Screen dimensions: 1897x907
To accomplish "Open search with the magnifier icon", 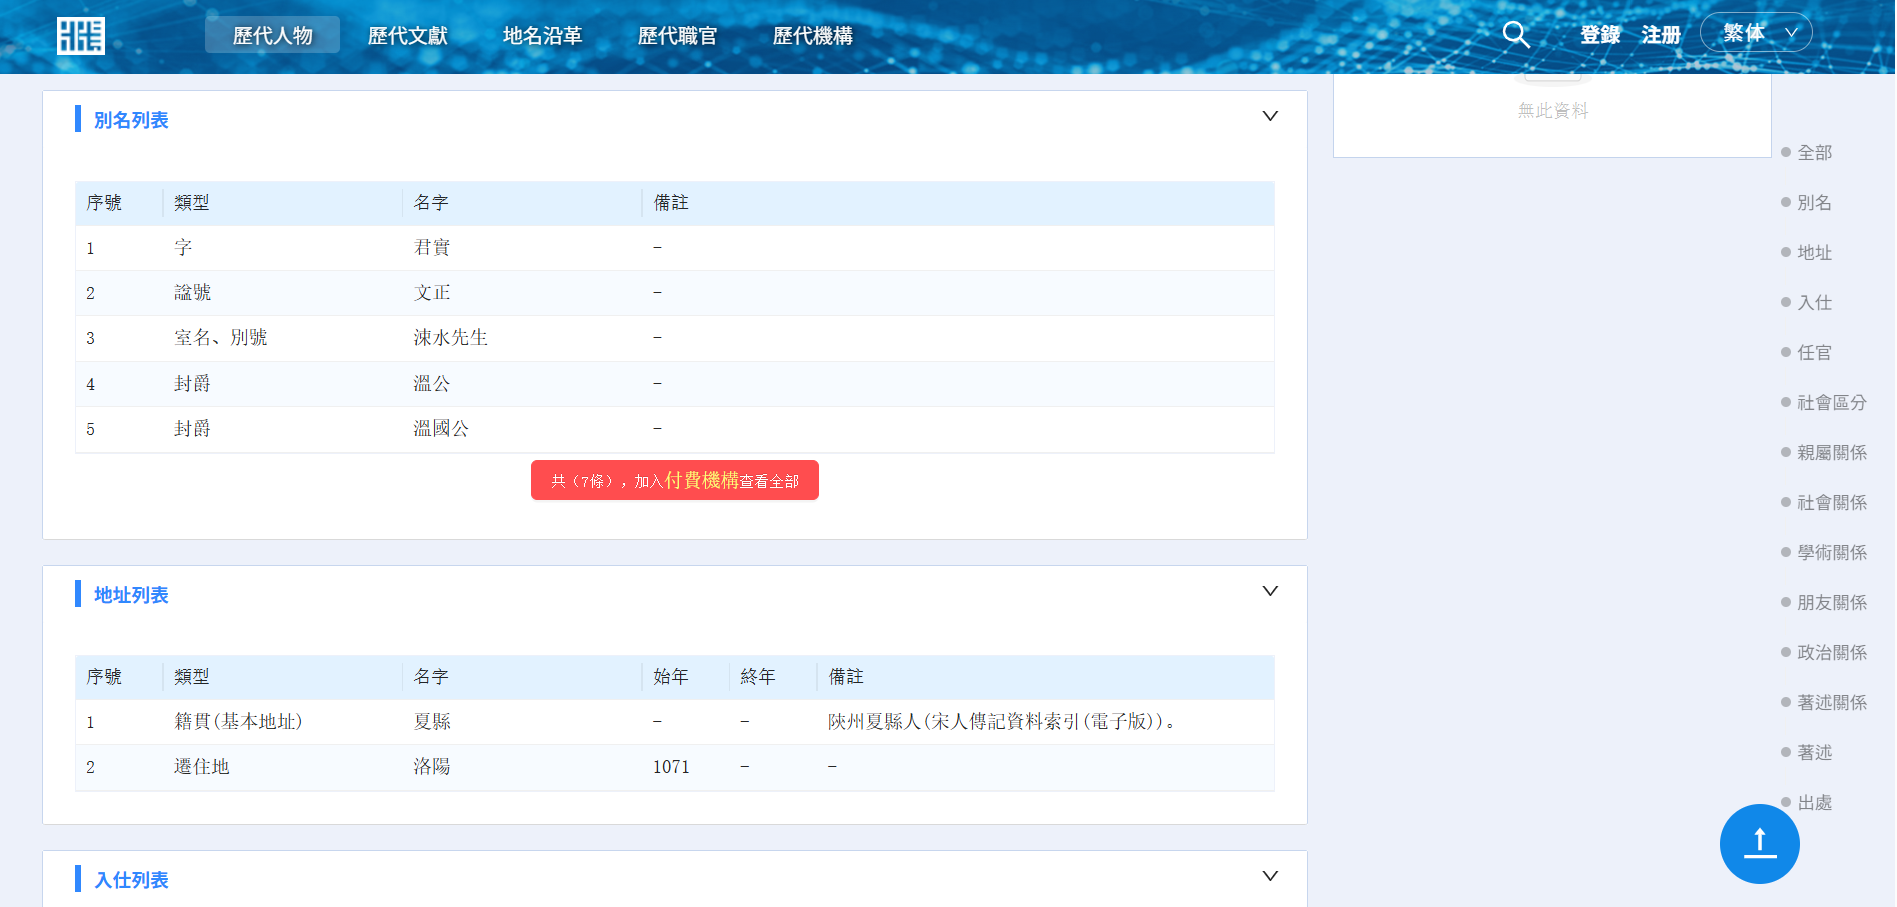I will (1516, 35).
